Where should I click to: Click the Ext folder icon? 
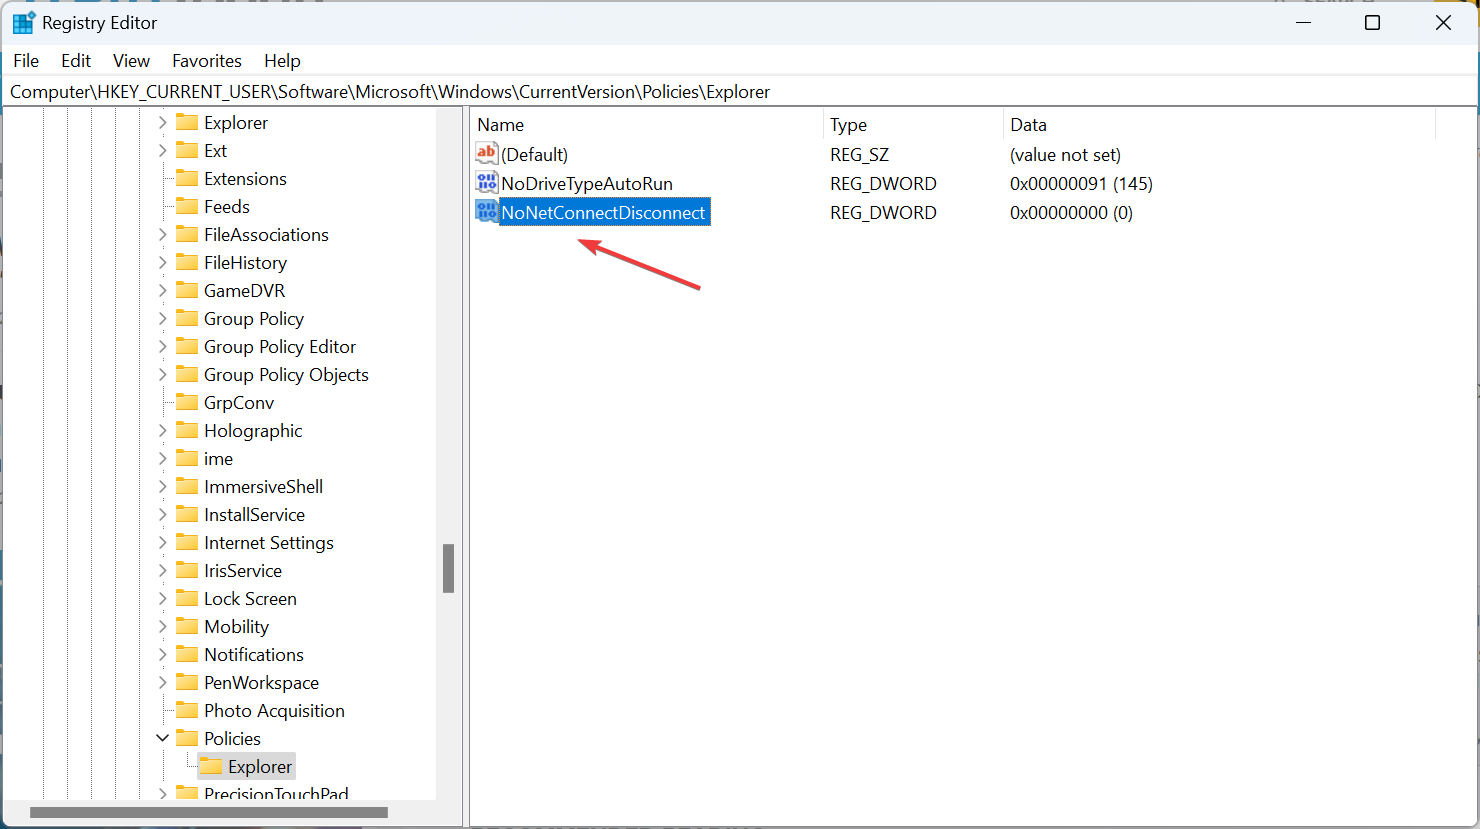(x=187, y=150)
